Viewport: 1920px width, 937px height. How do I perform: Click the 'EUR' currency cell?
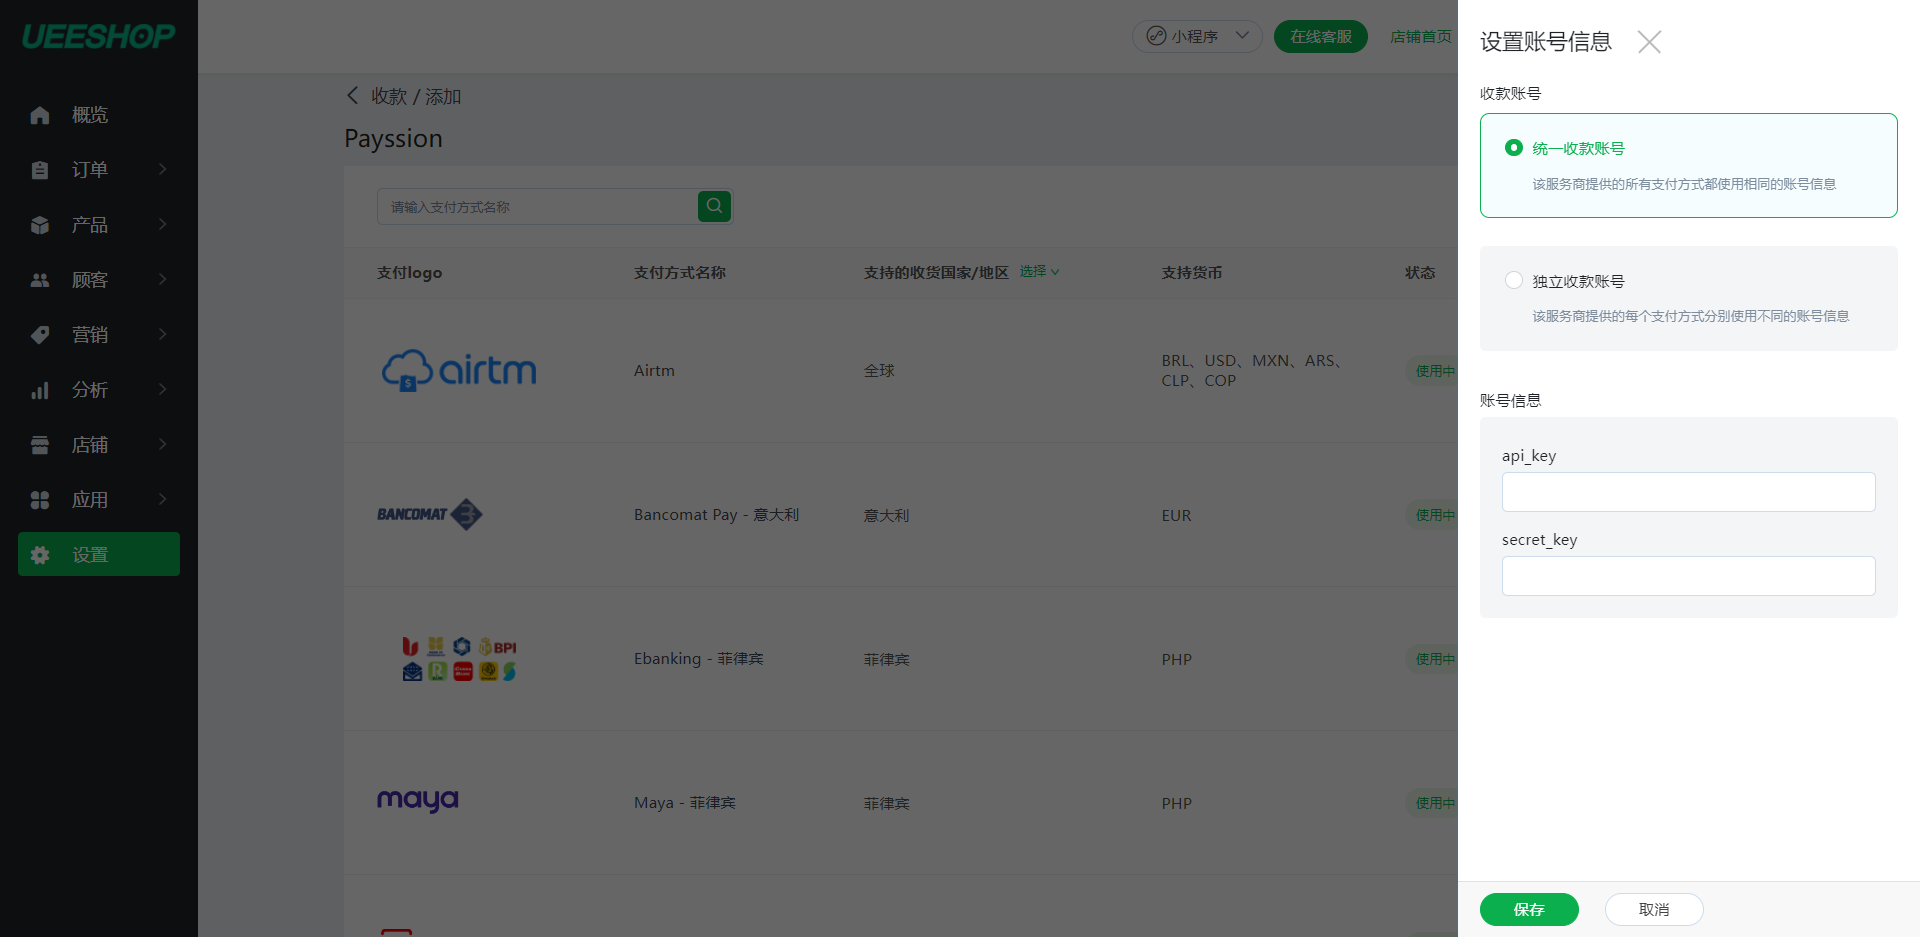pos(1176,515)
